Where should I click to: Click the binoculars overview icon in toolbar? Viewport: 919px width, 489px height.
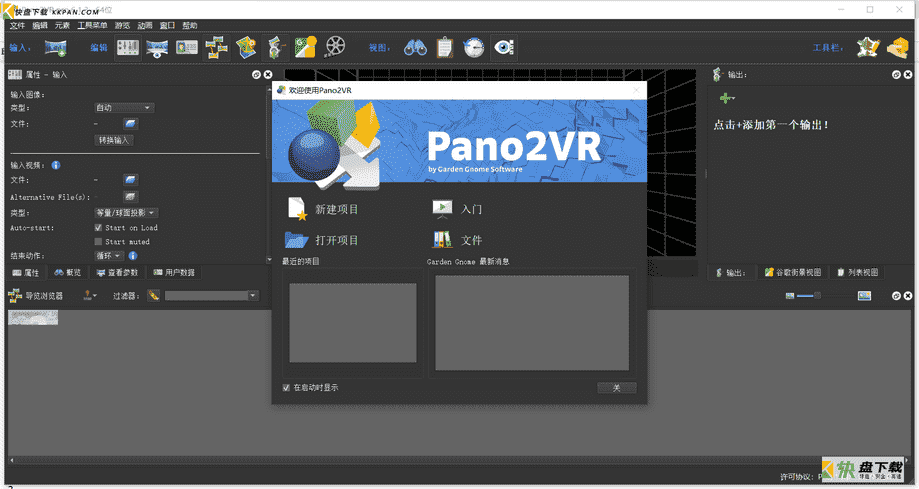coord(416,47)
